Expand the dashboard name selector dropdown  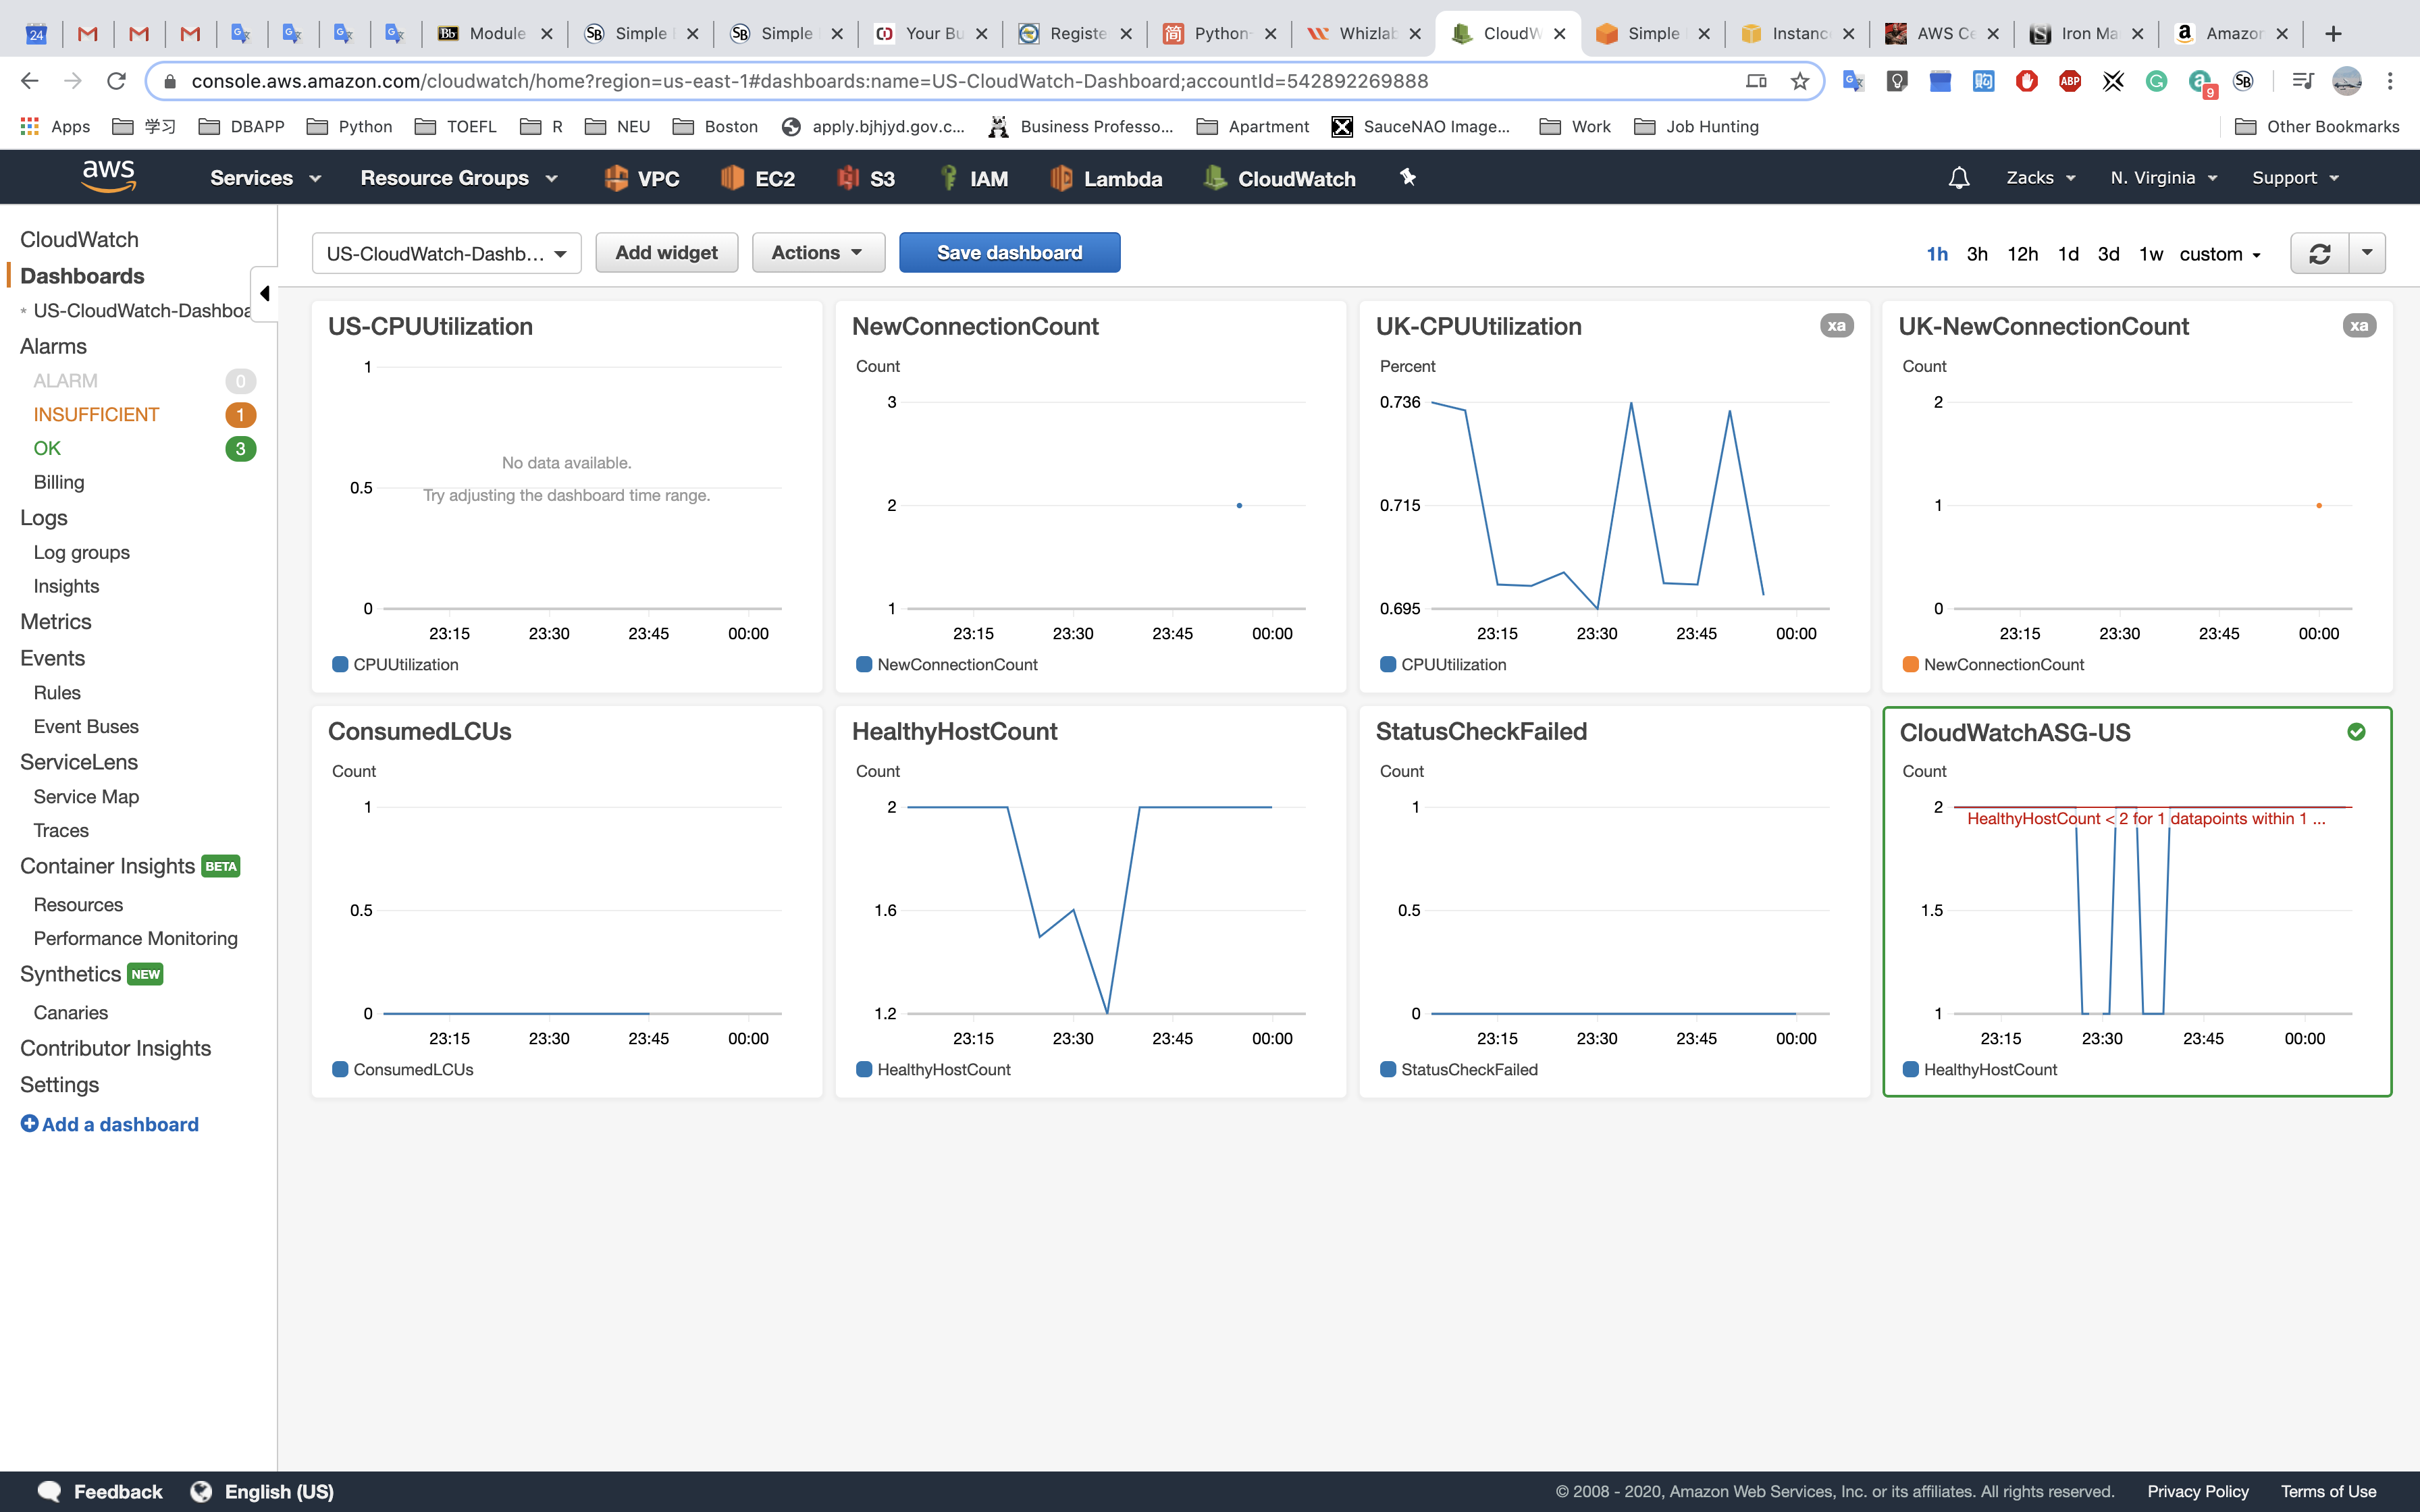446,254
